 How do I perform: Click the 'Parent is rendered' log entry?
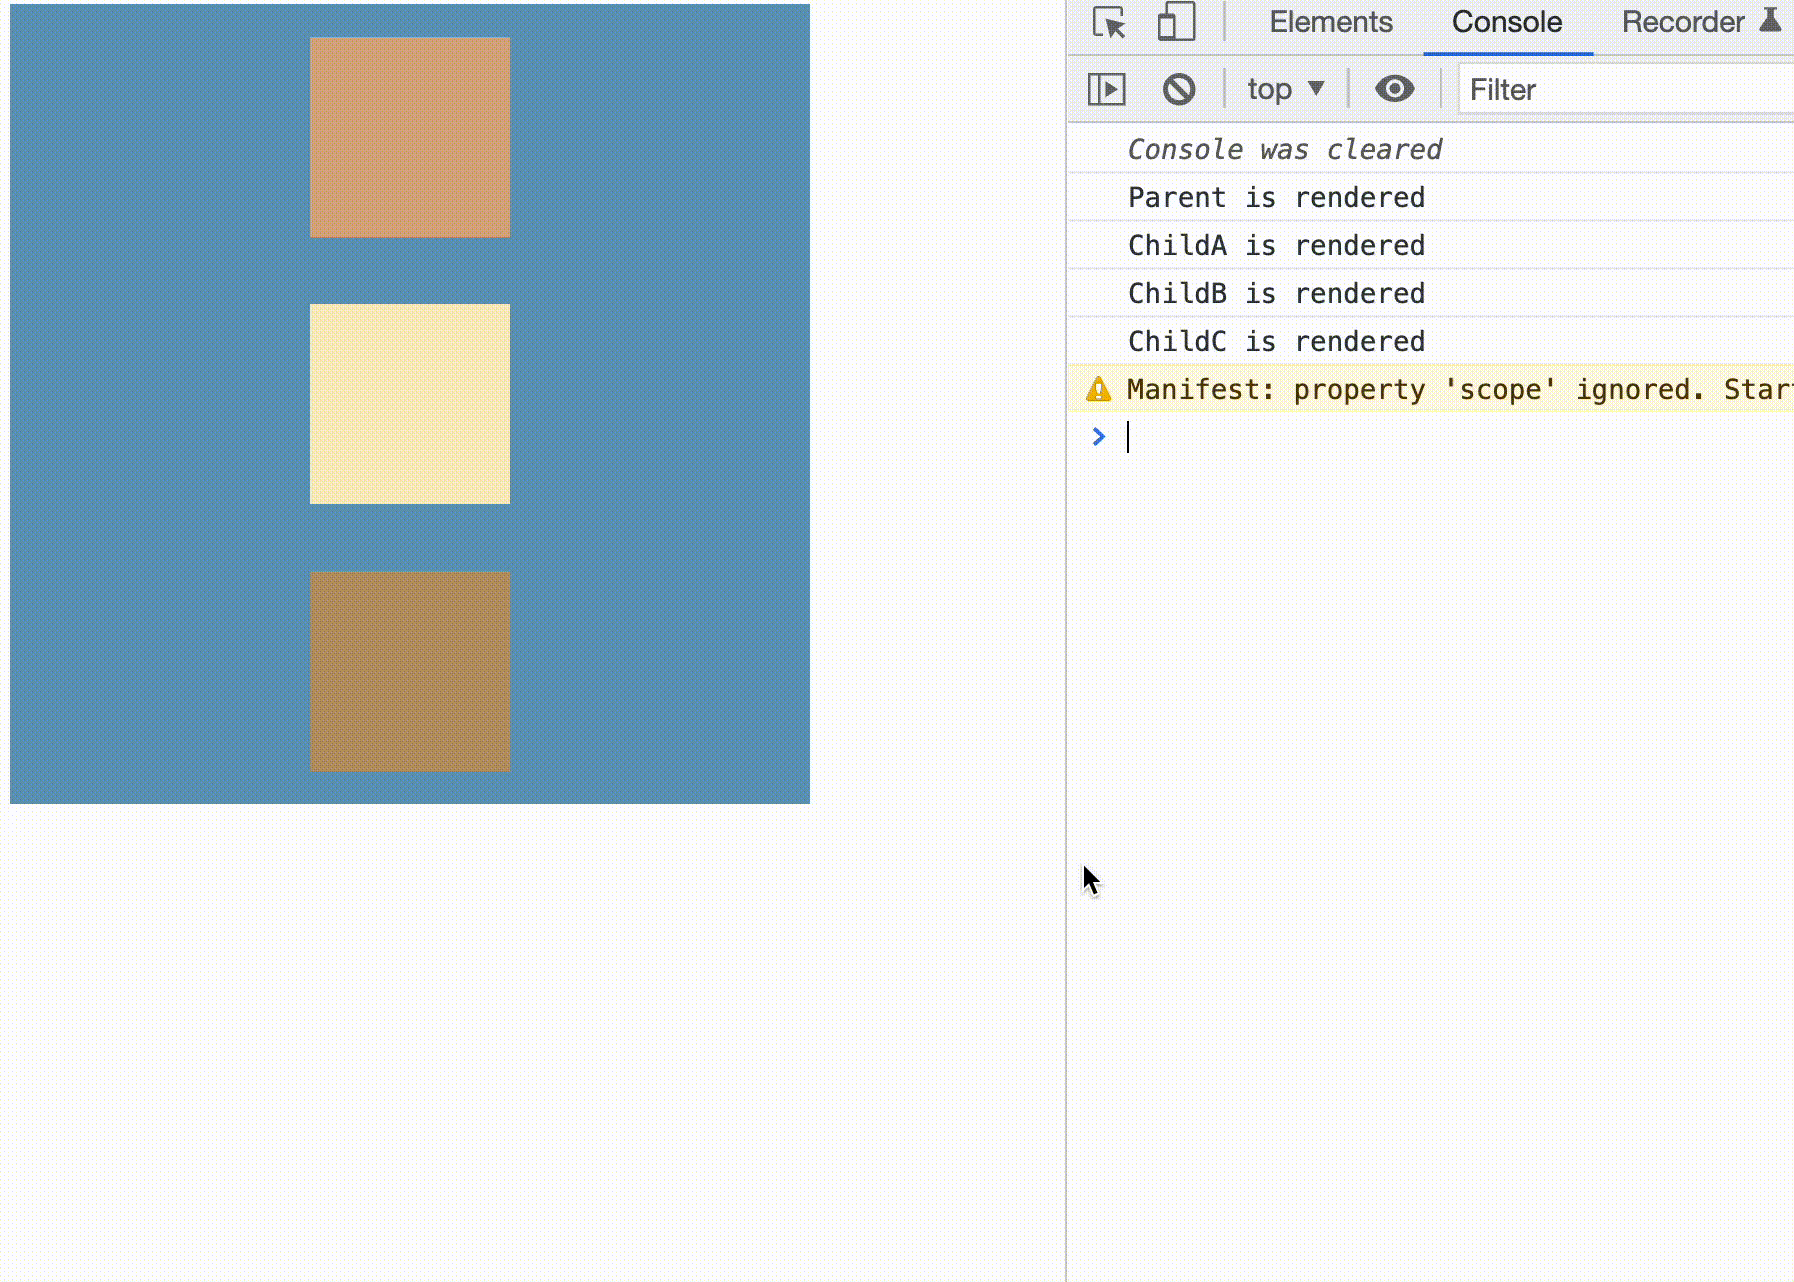[1276, 197]
